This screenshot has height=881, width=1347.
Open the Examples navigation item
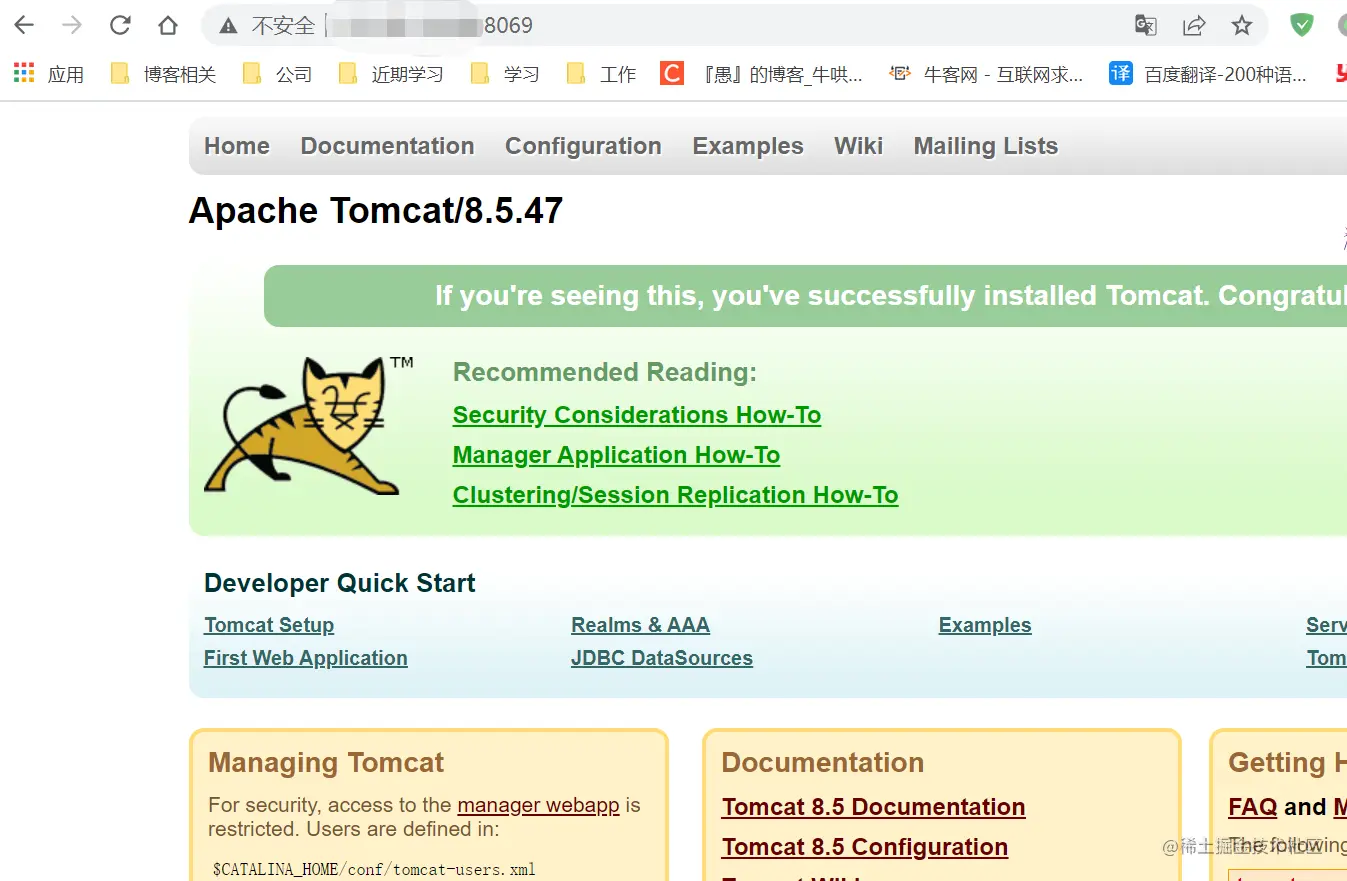coord(748,146)
